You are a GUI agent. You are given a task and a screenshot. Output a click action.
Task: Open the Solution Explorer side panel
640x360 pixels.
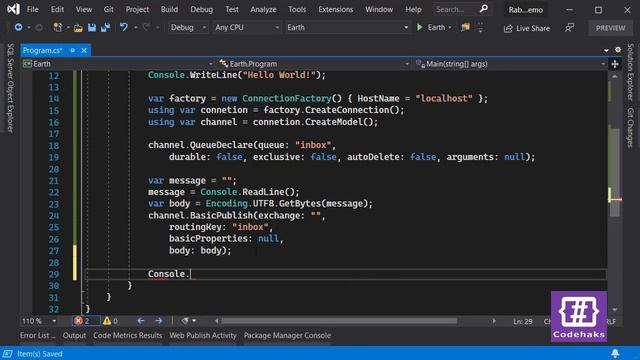[631, 72]
